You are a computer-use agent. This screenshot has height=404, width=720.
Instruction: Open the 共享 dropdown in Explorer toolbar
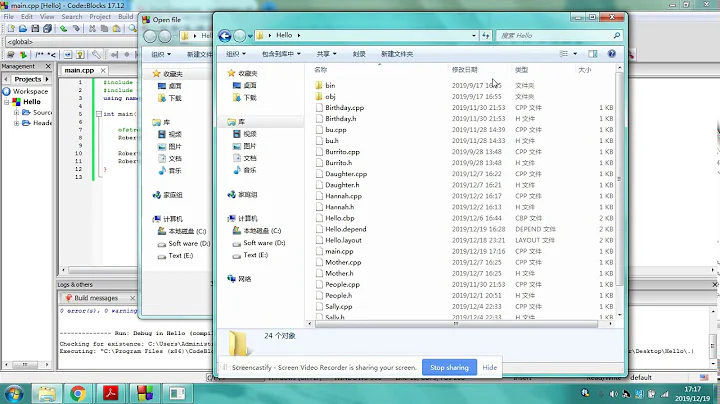[326, 54]
